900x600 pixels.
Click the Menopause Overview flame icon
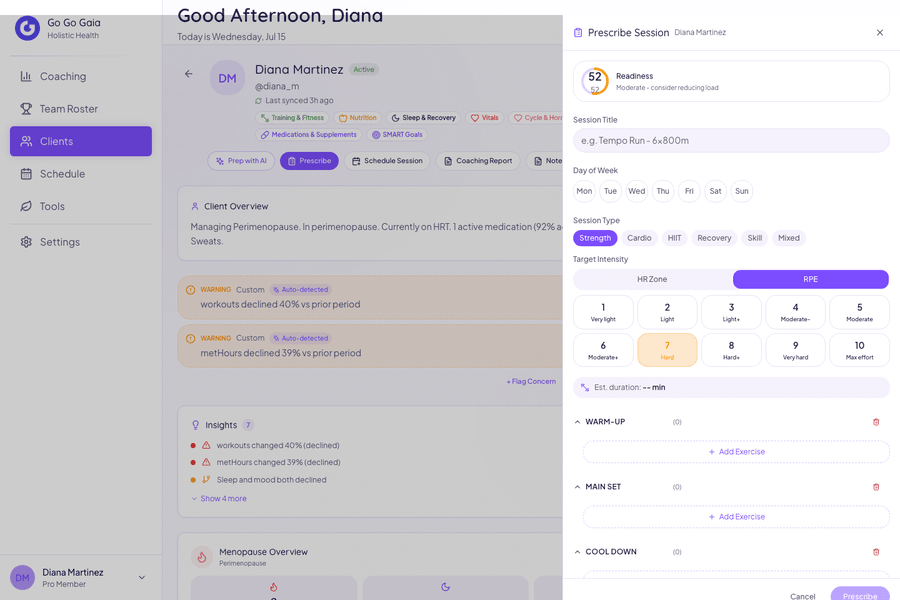pos(202,556)
